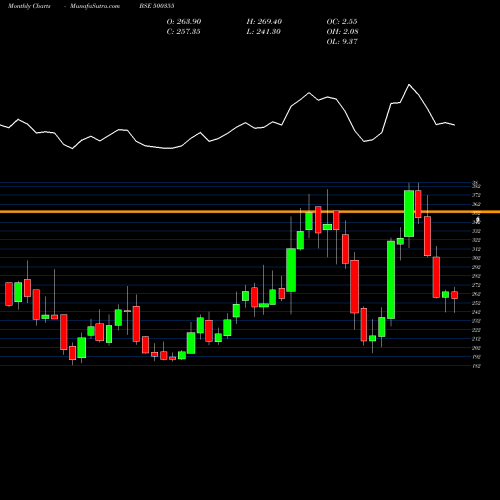
Task: Click the 252 price axis label
Action: (x=476, y=303)
